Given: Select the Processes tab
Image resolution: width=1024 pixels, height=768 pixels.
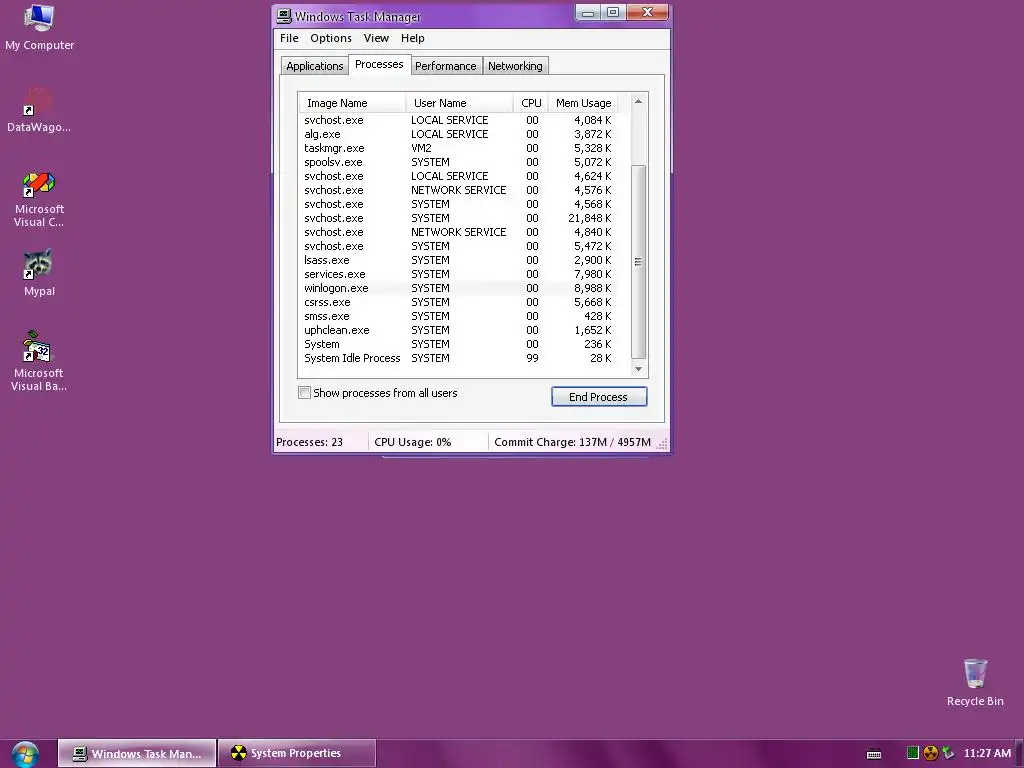Looking at the screenshot, I should pyautogui.click(x=379, y=64).
